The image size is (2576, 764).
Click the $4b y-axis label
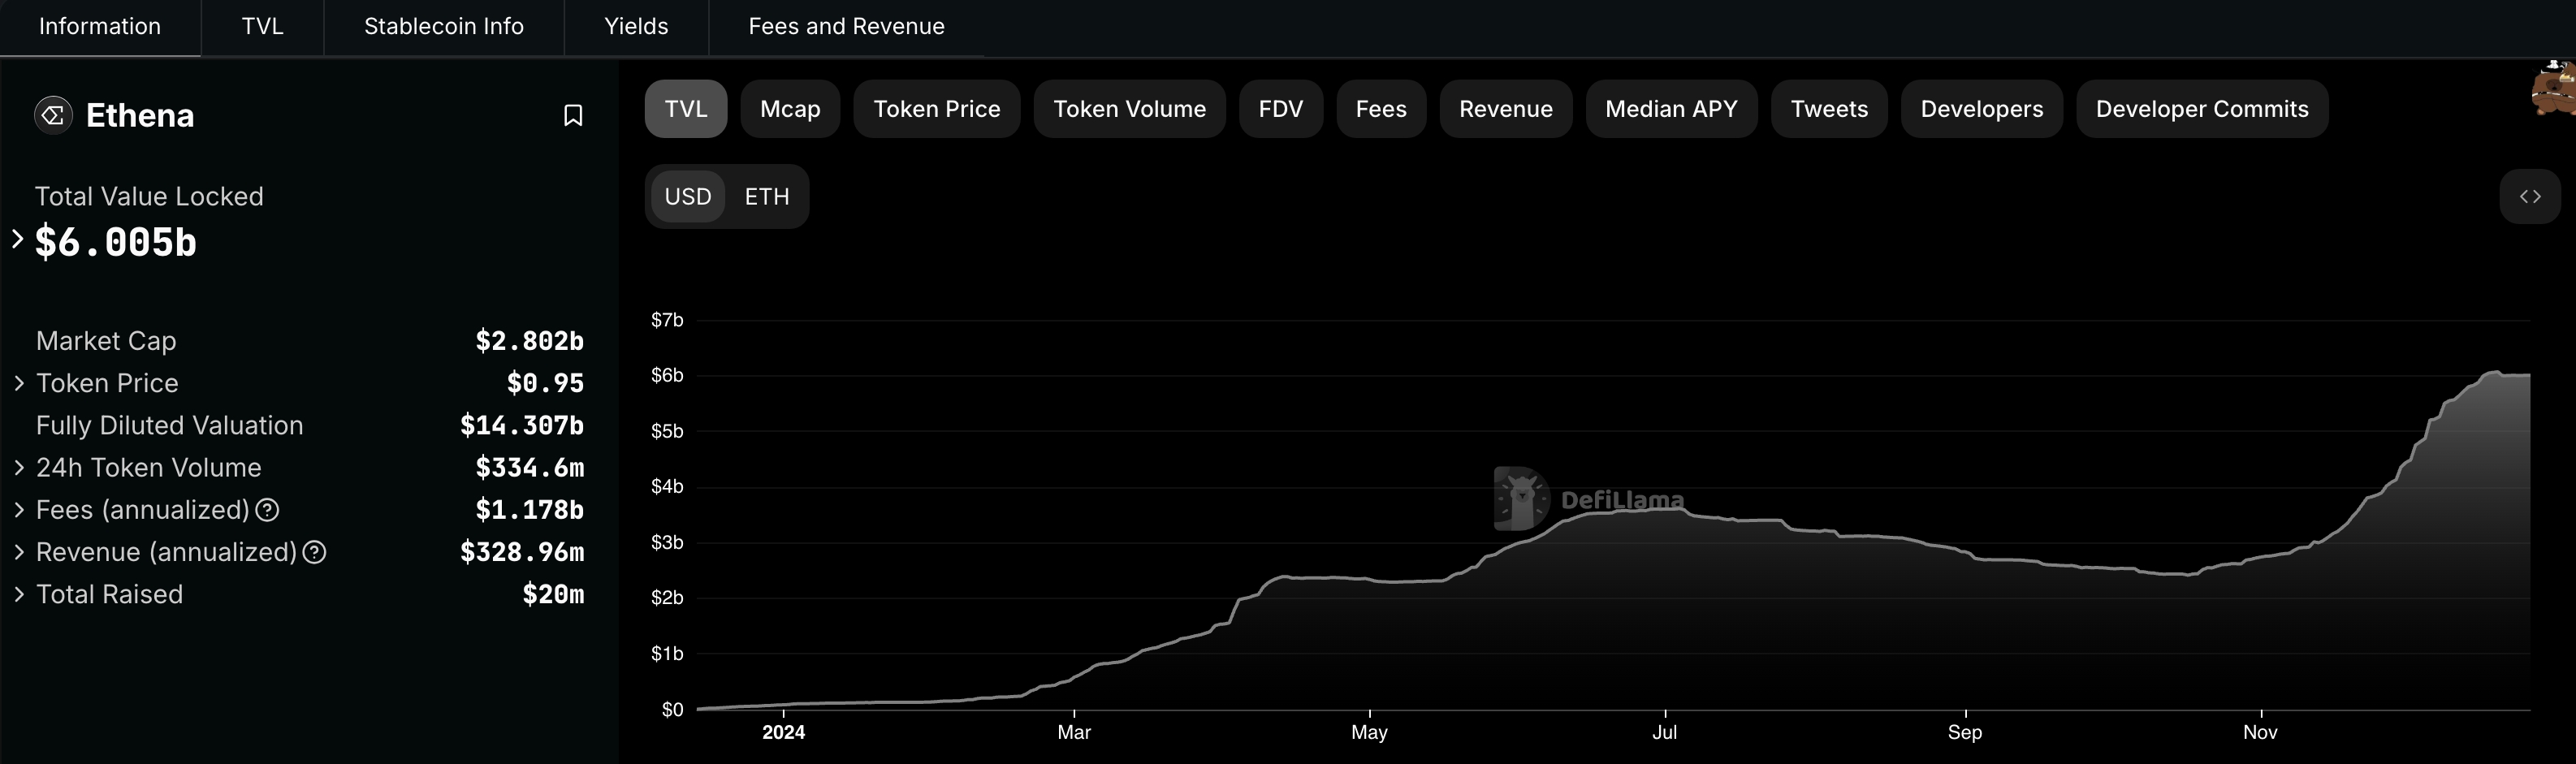point(667,487)
